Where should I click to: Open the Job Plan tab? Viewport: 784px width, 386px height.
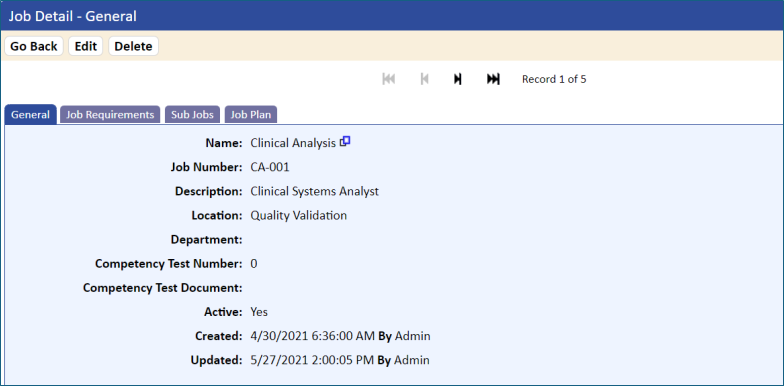coord(251,114)
